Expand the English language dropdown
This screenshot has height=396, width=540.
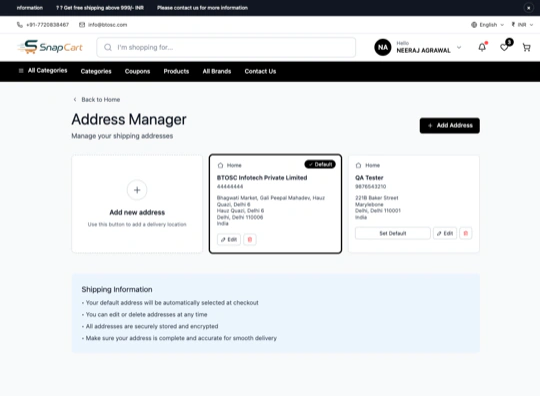[488, 25]
